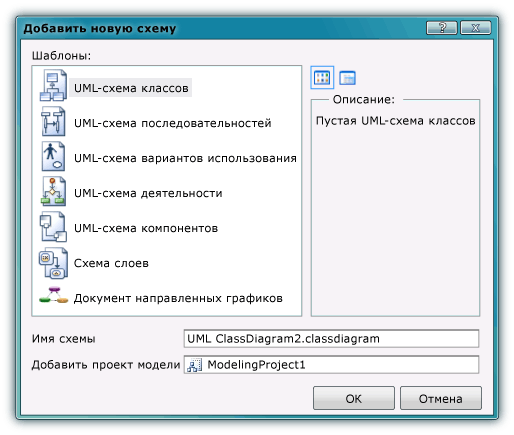The height and width of the screenshot is (435, 514).
Task: Select the UML sequence diagram icon
Action: pos(53,121)
